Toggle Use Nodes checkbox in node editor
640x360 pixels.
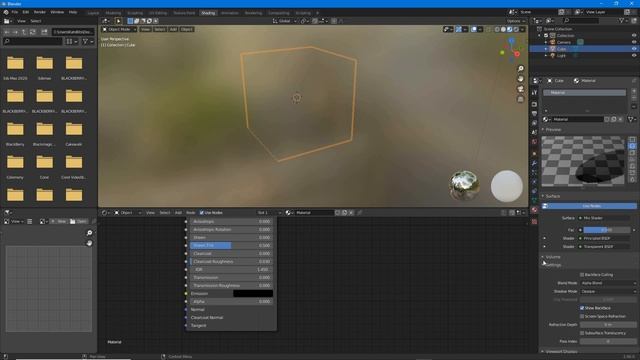coord(202,213)
